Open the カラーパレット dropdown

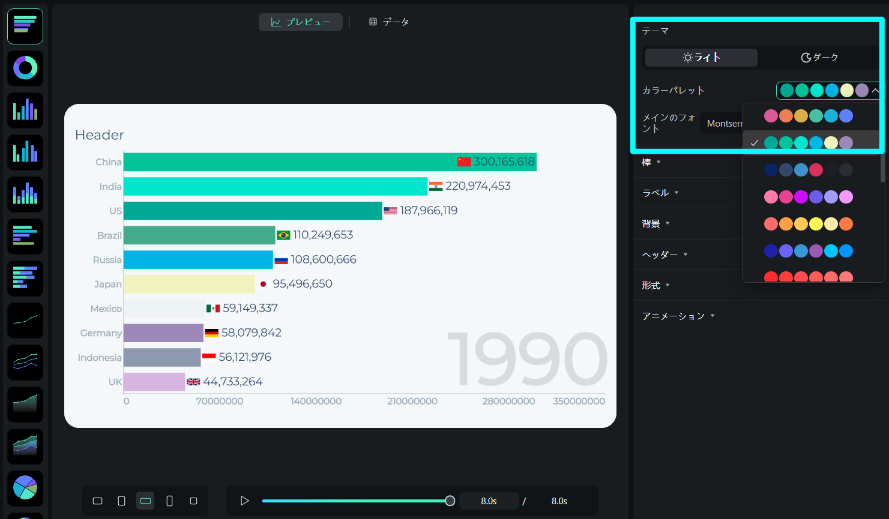point(828,90)
